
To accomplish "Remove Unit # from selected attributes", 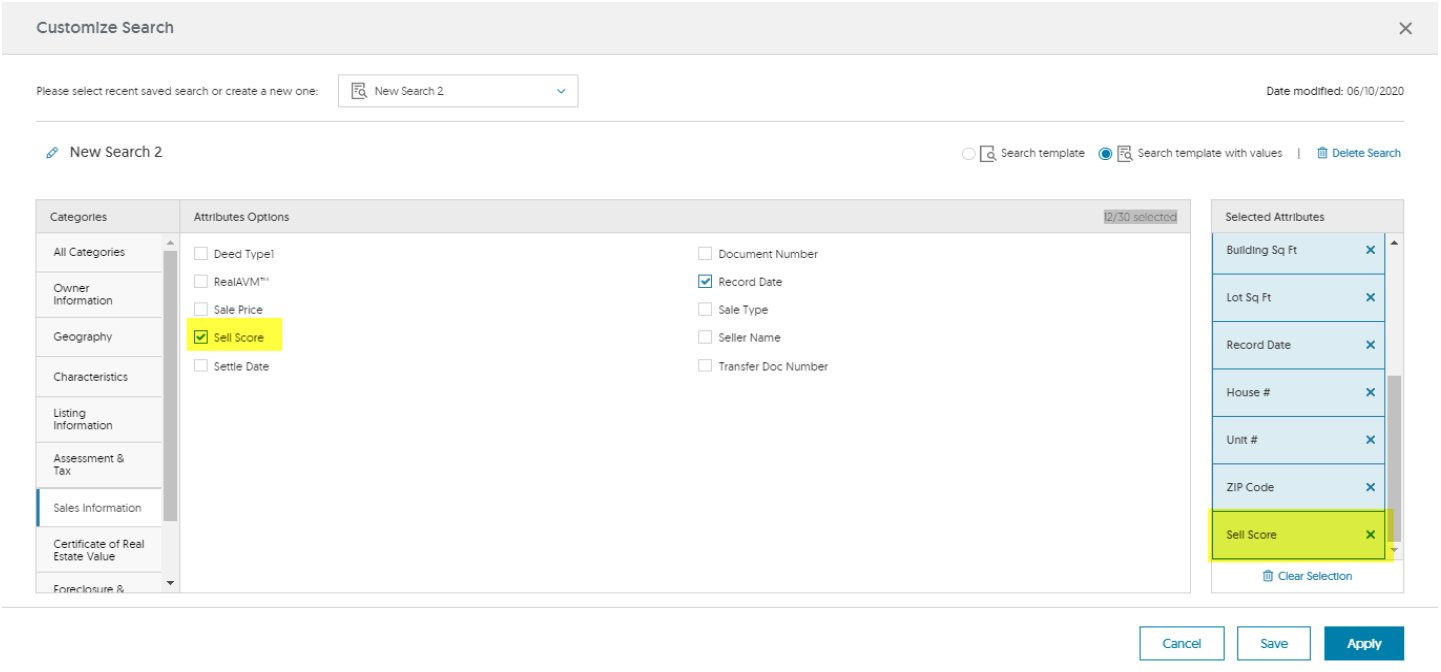I will [x=1370, y=440].
